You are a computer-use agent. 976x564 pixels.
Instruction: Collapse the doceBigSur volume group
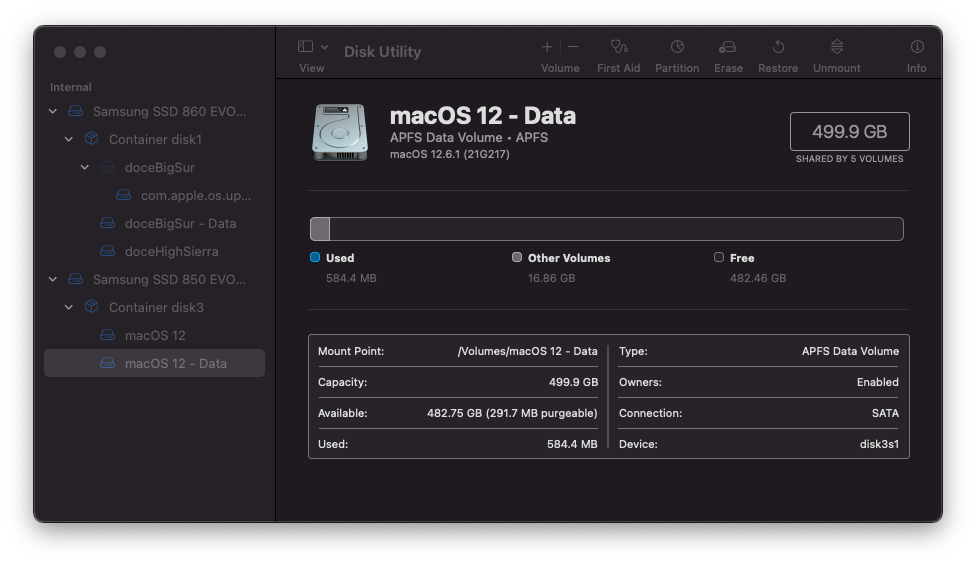pyautogui.click(x=85, y=167)
